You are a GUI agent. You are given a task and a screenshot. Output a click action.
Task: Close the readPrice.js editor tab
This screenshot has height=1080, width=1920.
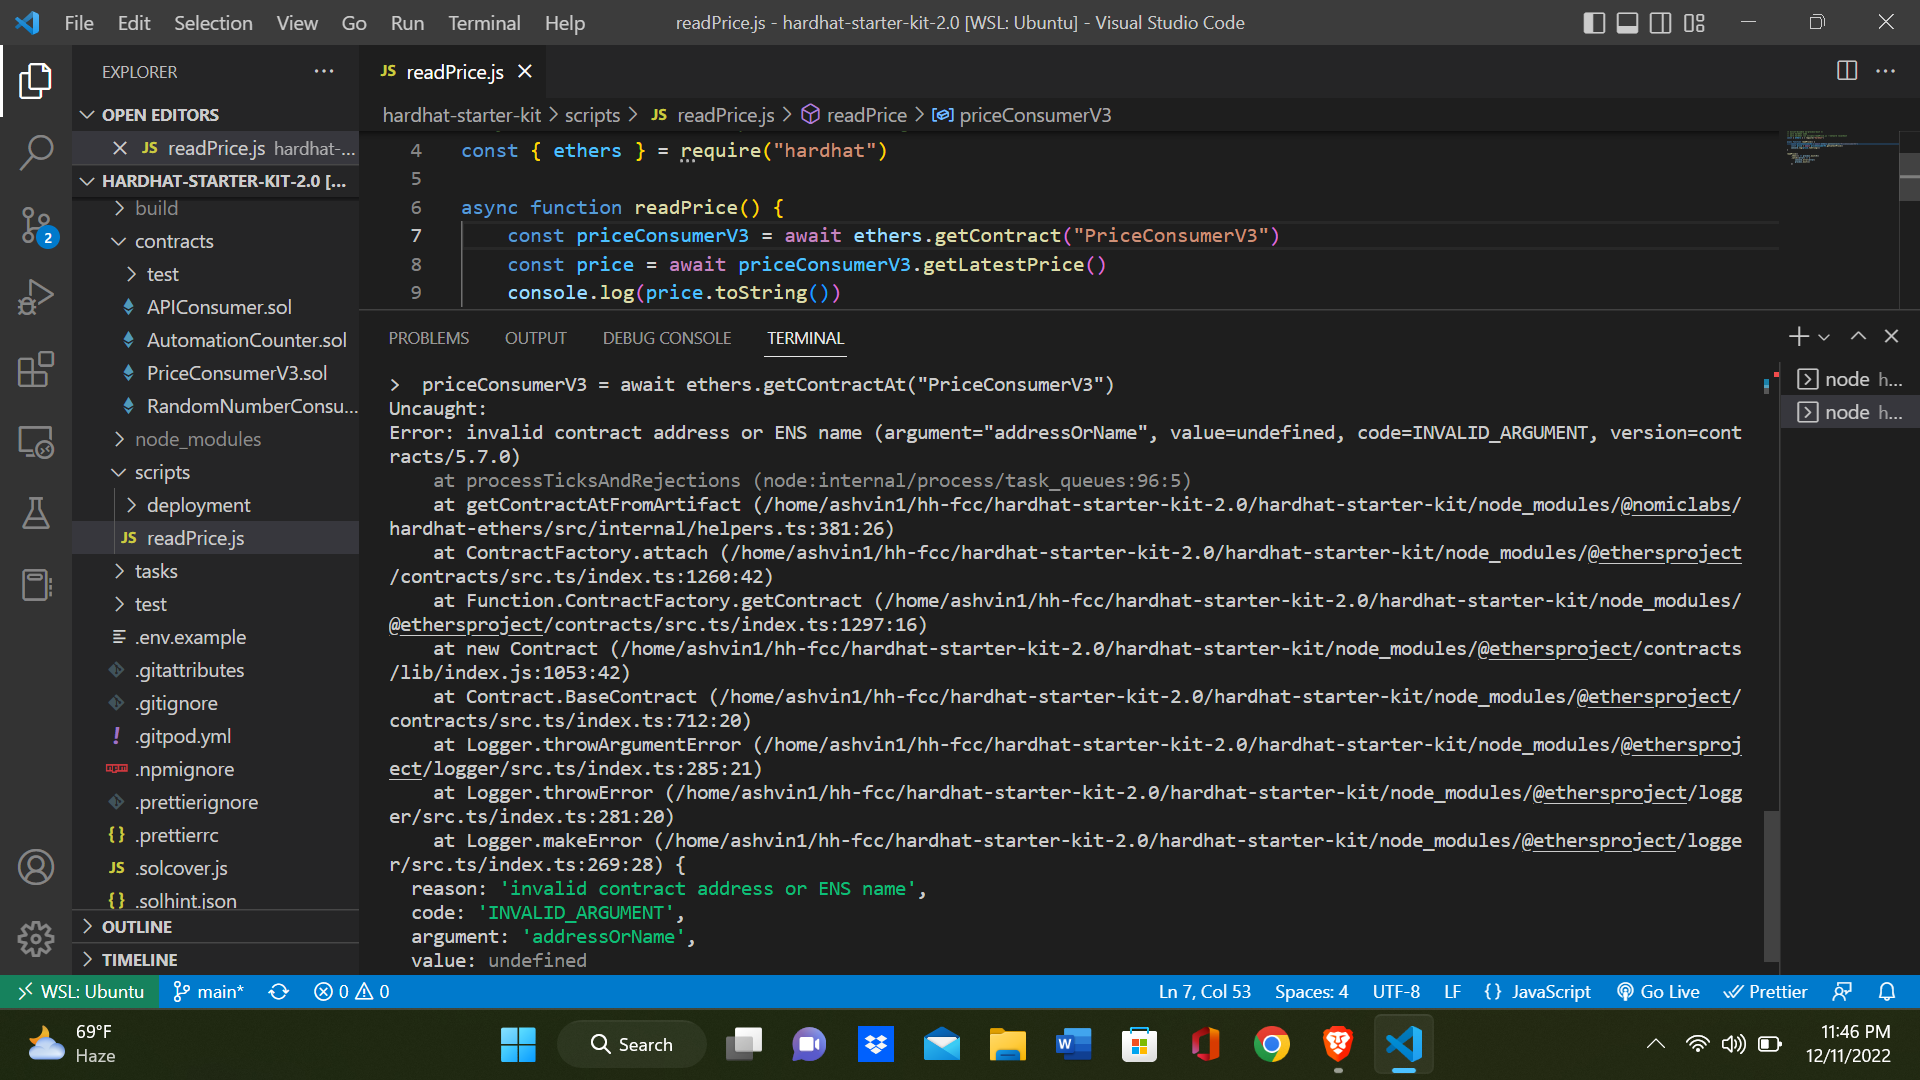[525, 71]
